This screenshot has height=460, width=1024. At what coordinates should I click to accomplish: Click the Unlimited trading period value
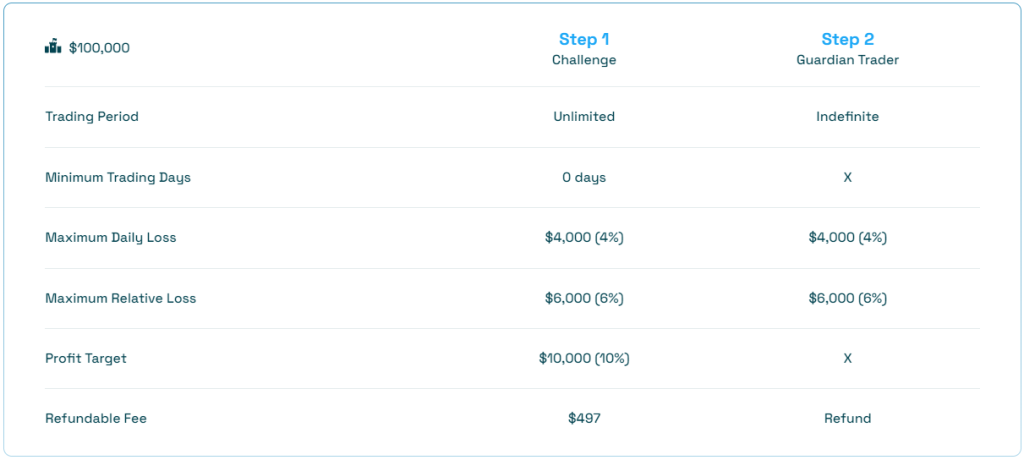point(584,117)
